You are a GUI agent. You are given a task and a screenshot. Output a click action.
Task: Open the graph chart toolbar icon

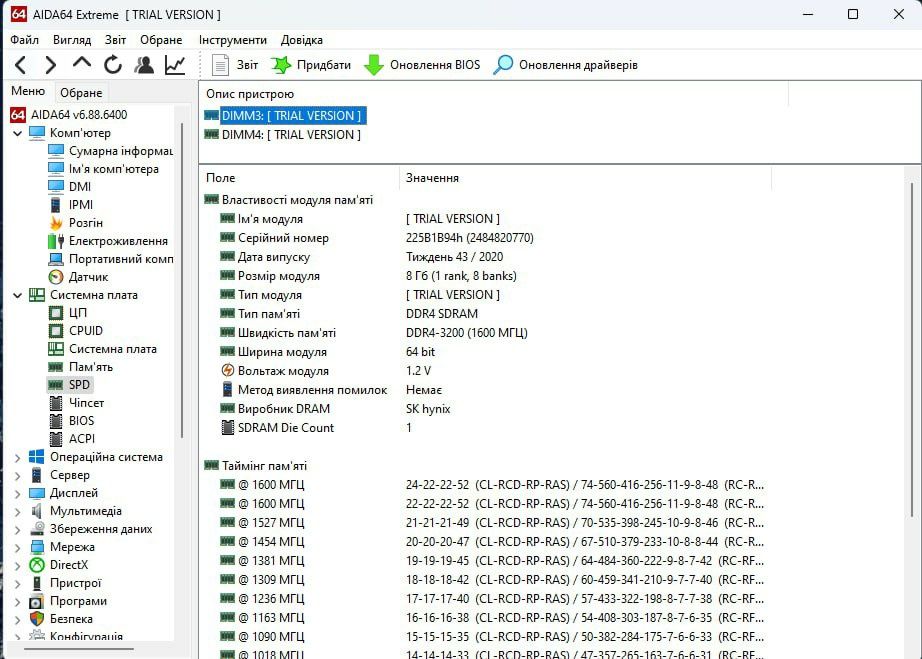(175, 65)
